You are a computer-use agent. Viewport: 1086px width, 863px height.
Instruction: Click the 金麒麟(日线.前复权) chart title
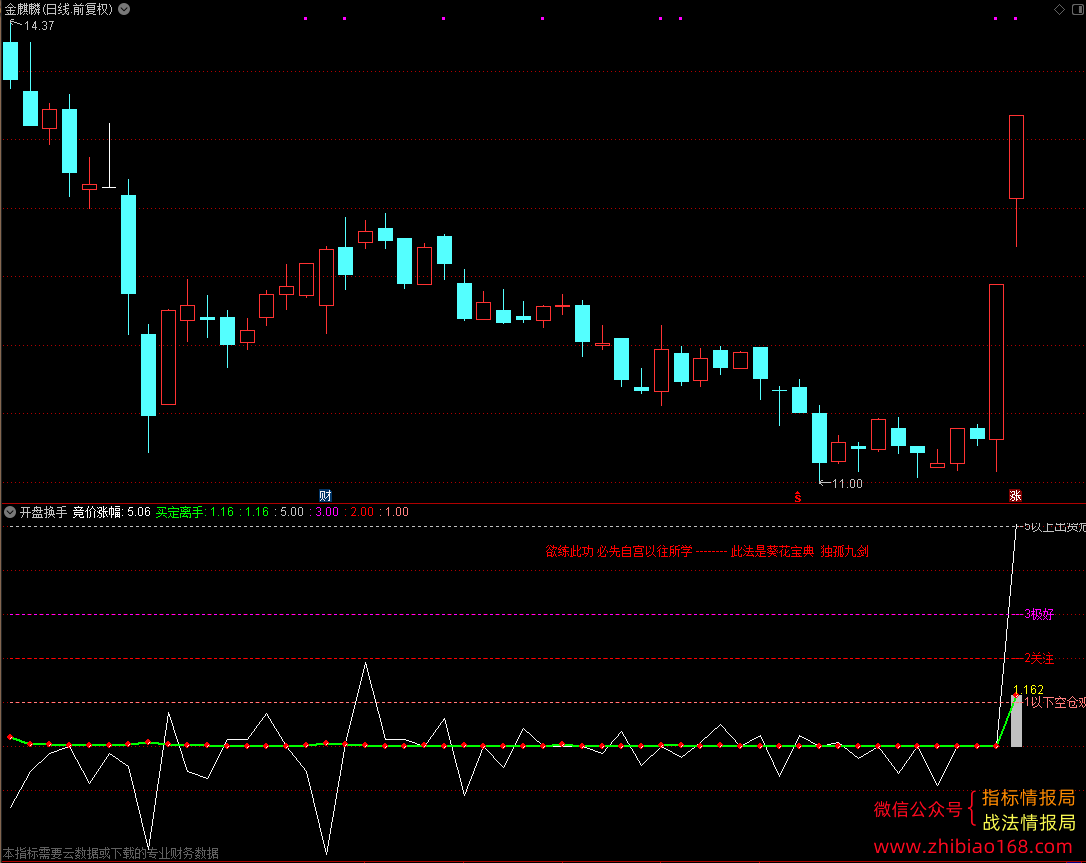[59, 9]
